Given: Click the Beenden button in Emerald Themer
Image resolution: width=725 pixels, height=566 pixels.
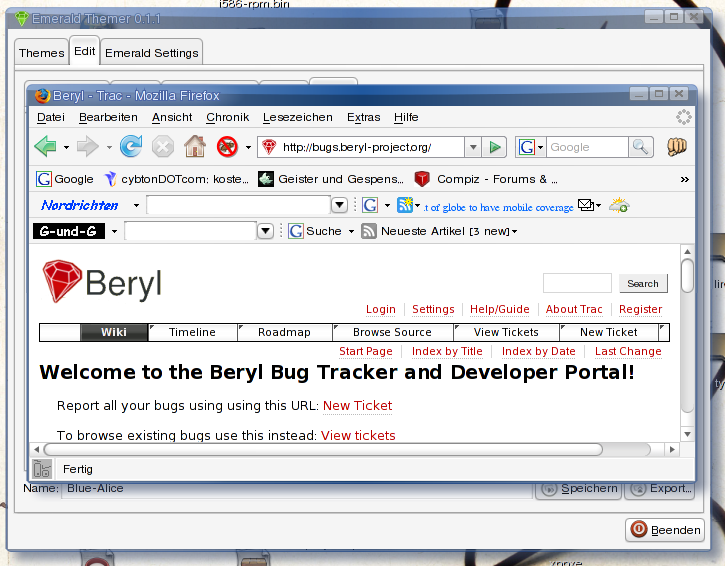Looking at the screenshot, I should coord(665,529).
